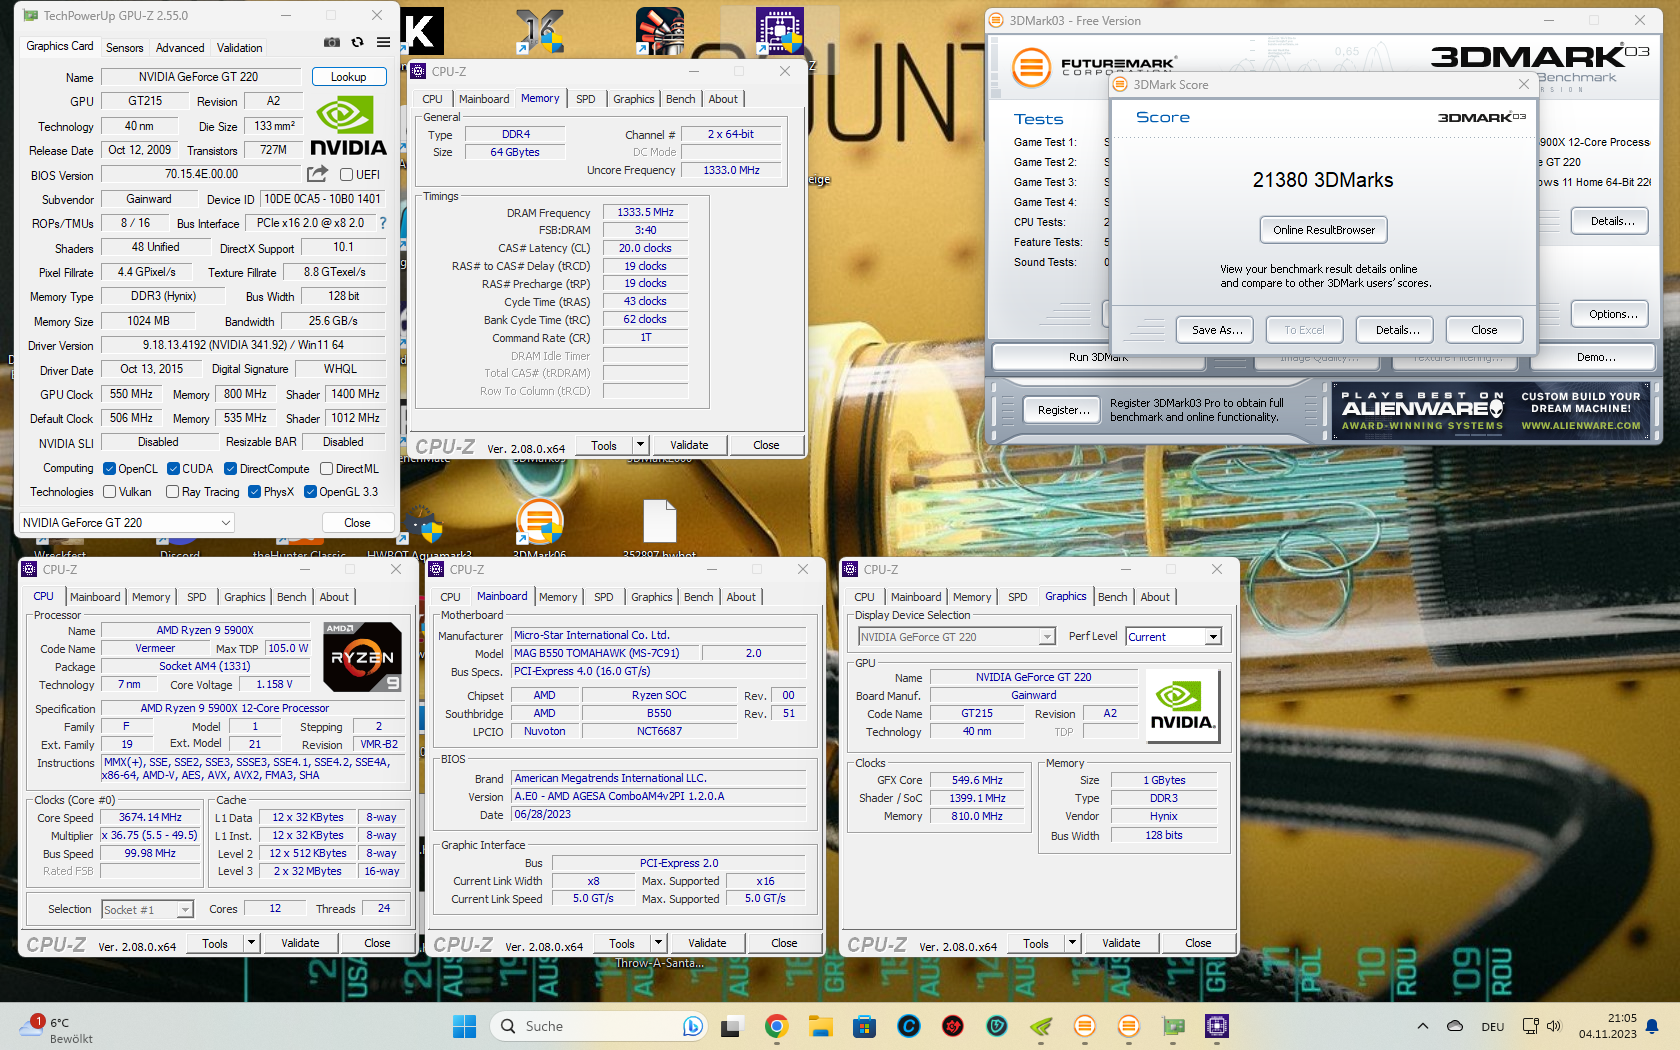Click the Bing icon in the search box
Image resolution: width=1680 pixels, height=1050 pixels.
pyautogui.click(x=692, y=1026)
